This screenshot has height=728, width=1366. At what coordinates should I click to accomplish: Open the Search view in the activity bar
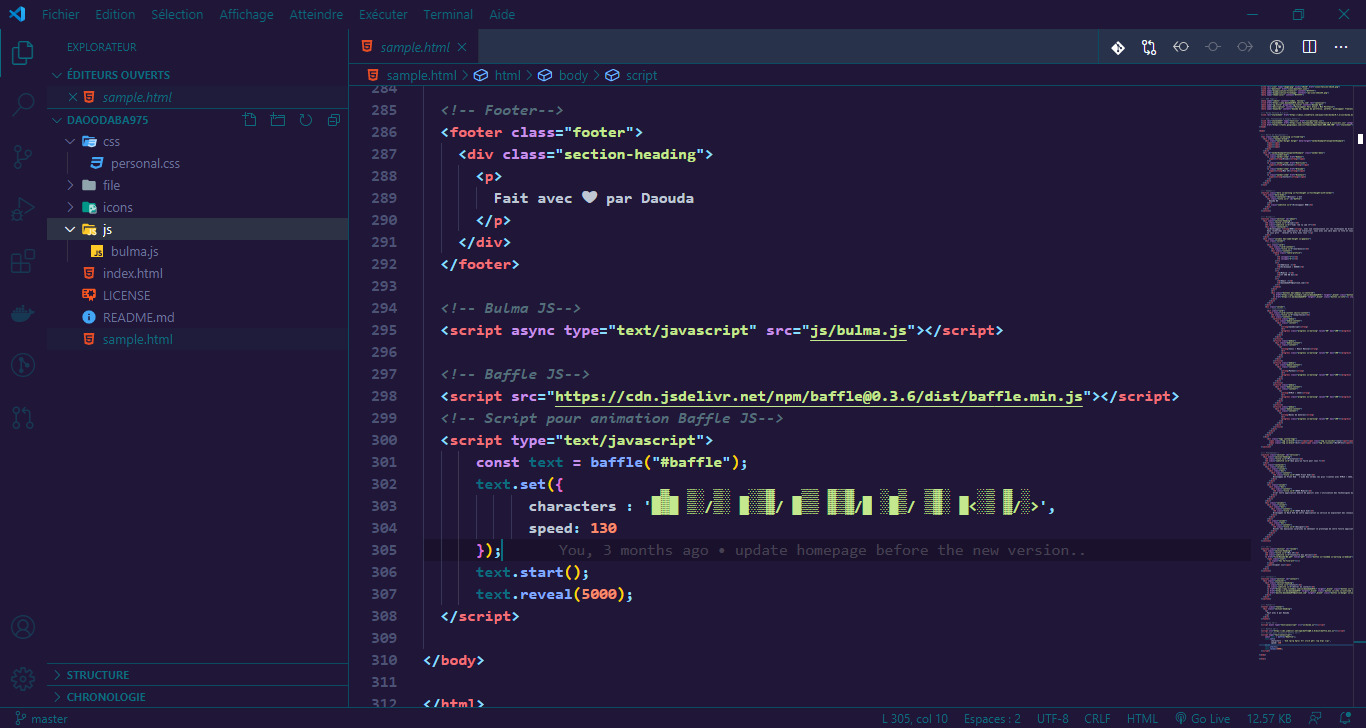point(22,104)
